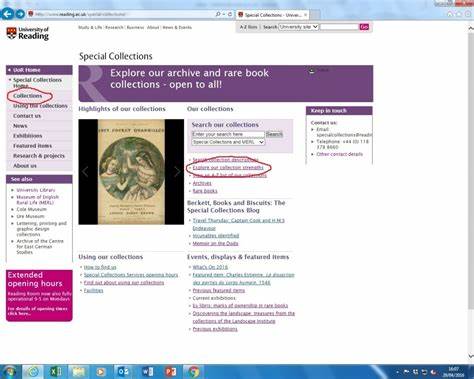
Task: Open Contact us in the sidebar
Action: [x=27, y=116]
